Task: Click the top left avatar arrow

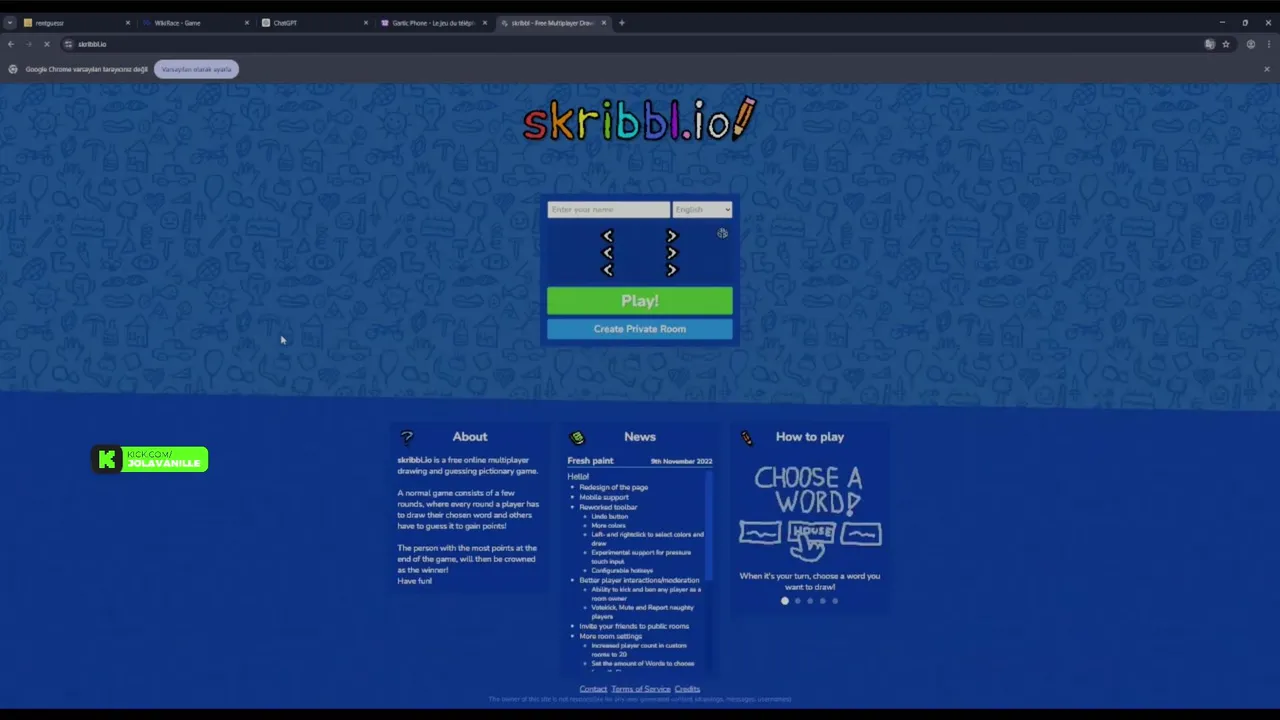Action: (607, 236)
